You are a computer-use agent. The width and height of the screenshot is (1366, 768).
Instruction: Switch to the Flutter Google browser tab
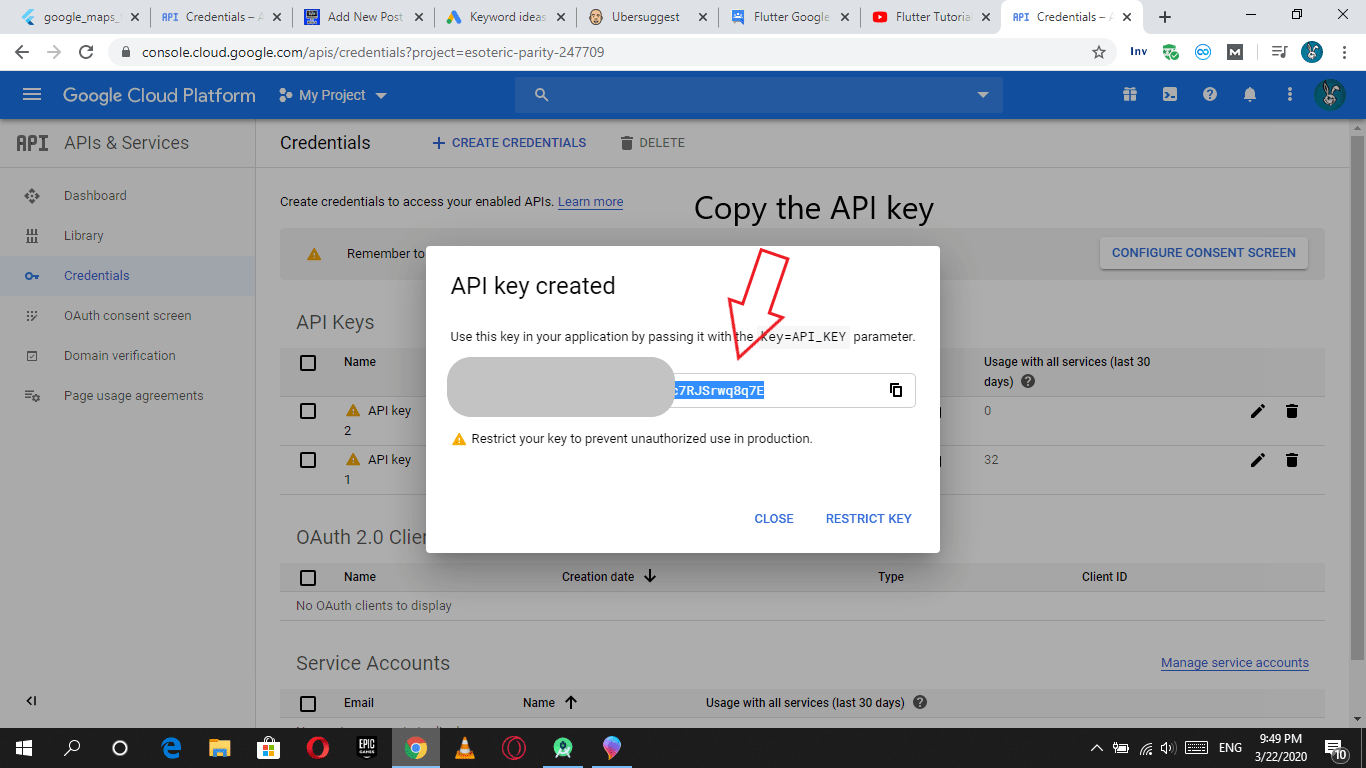pyautogui.click(x=789, y=16)
